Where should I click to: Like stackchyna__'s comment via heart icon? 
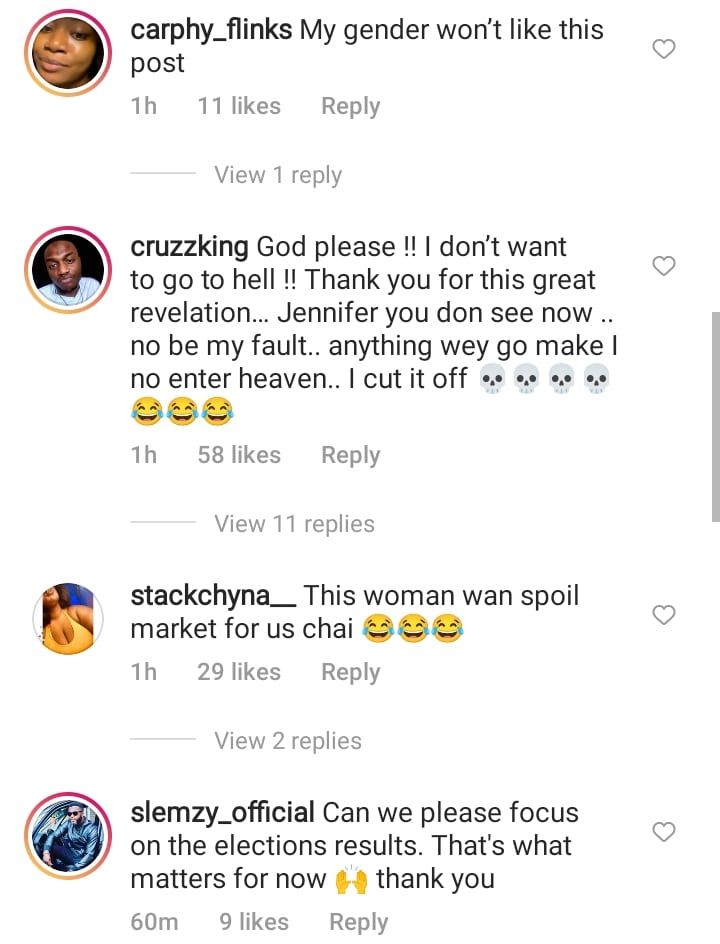[x=664, y=615]
